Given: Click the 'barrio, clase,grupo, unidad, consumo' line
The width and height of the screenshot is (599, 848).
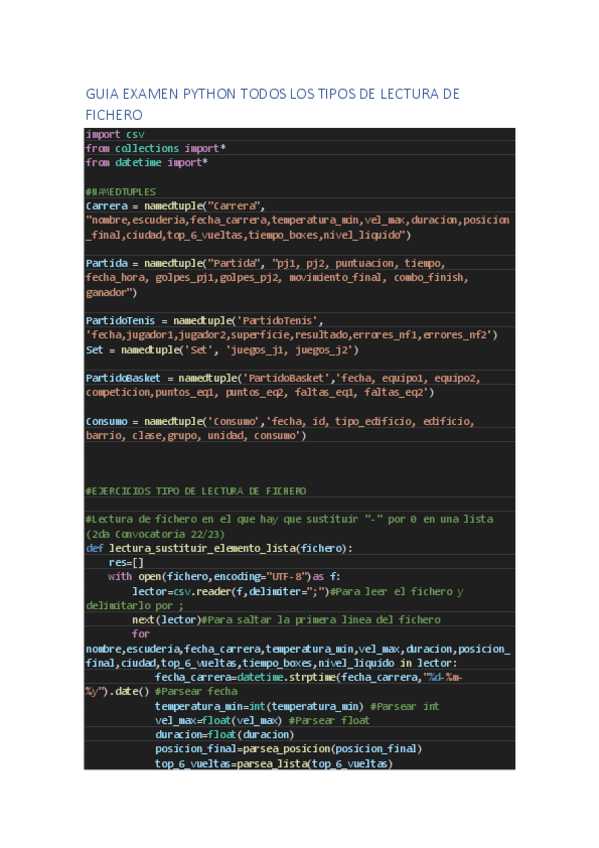Looking at the screenshot, I should point(196,435).
